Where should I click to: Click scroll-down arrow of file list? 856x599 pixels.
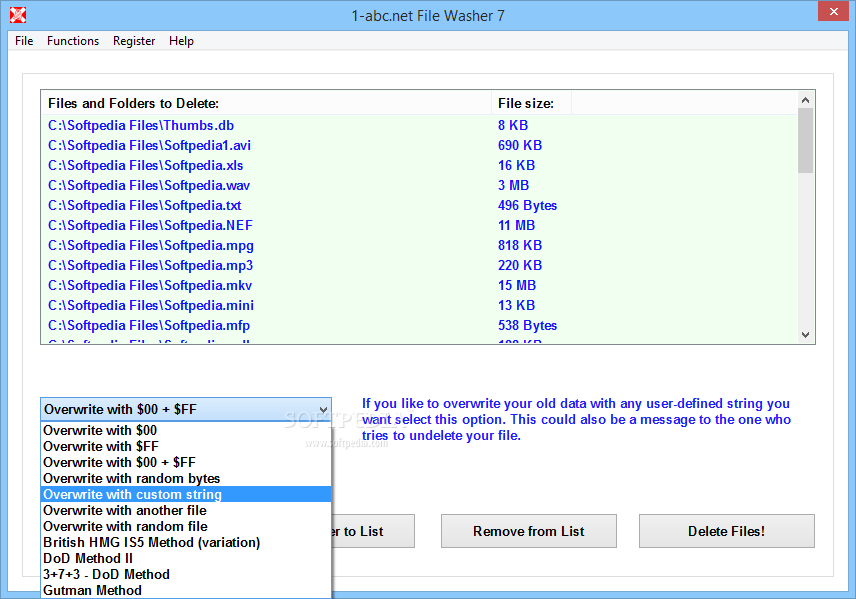click(805, 335)
